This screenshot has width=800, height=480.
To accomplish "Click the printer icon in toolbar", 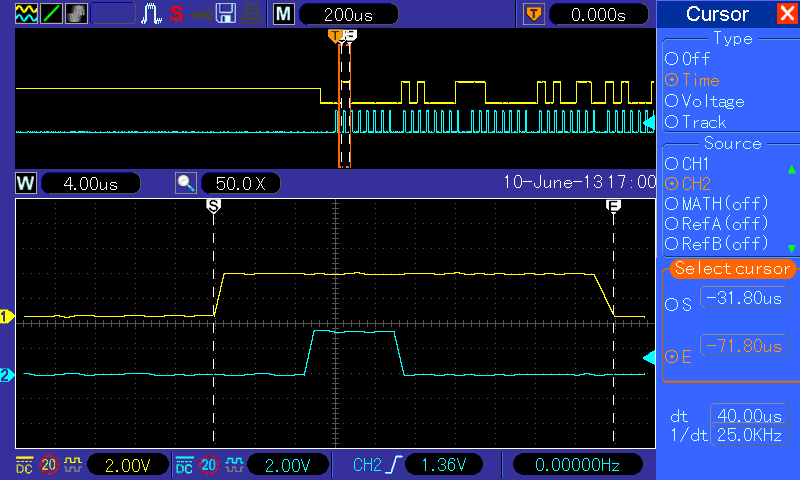I will (251, 13).
